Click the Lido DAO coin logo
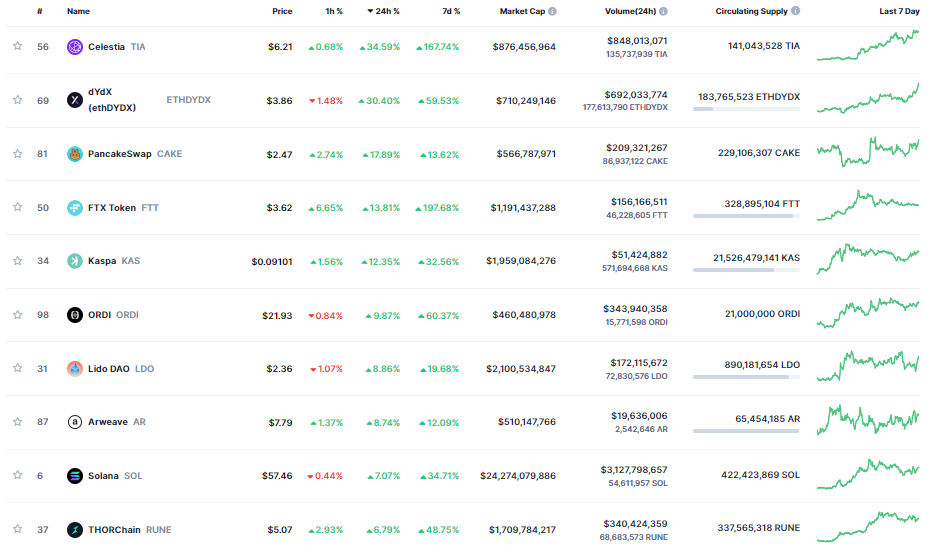The image size is (942, 552). (x=74, y=369)
